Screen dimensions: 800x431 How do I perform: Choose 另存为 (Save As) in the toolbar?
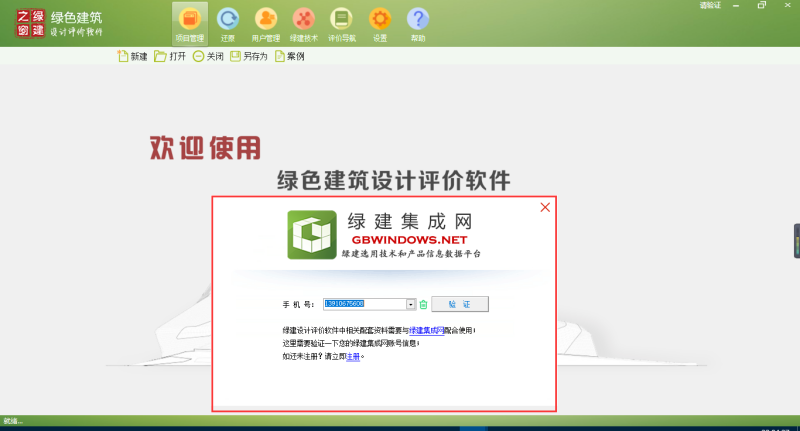249,57
